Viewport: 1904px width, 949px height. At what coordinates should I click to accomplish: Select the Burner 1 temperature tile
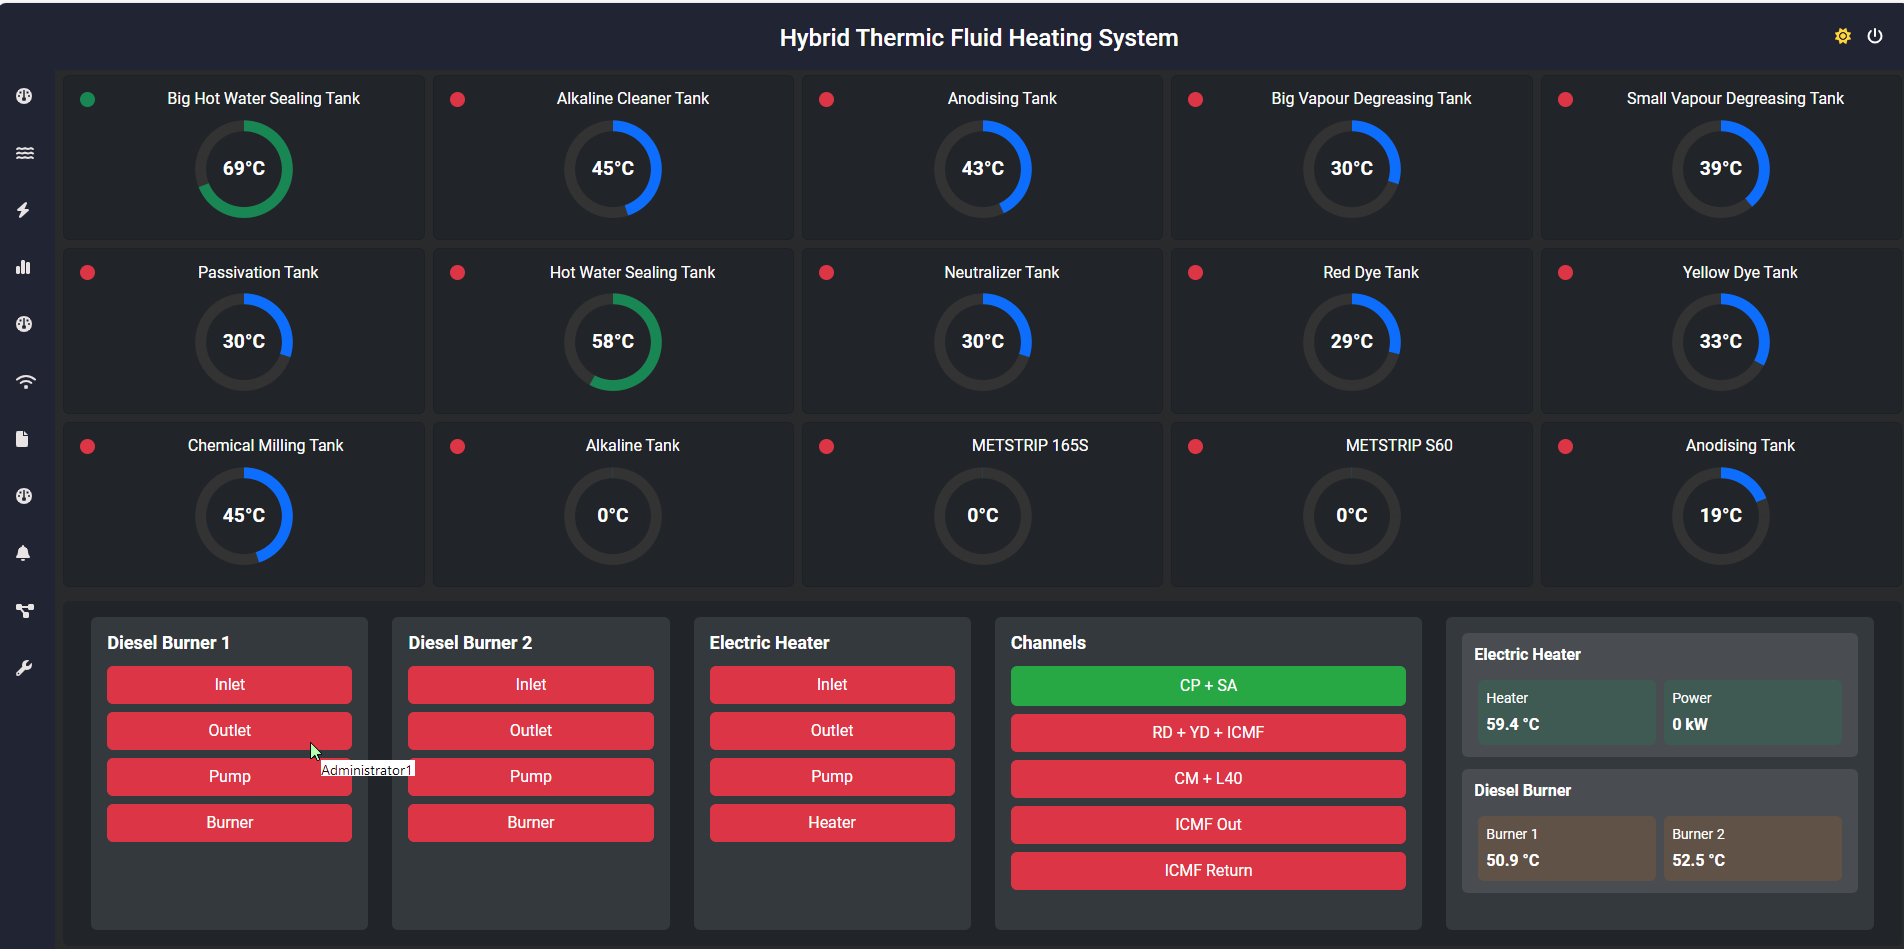1566,847
